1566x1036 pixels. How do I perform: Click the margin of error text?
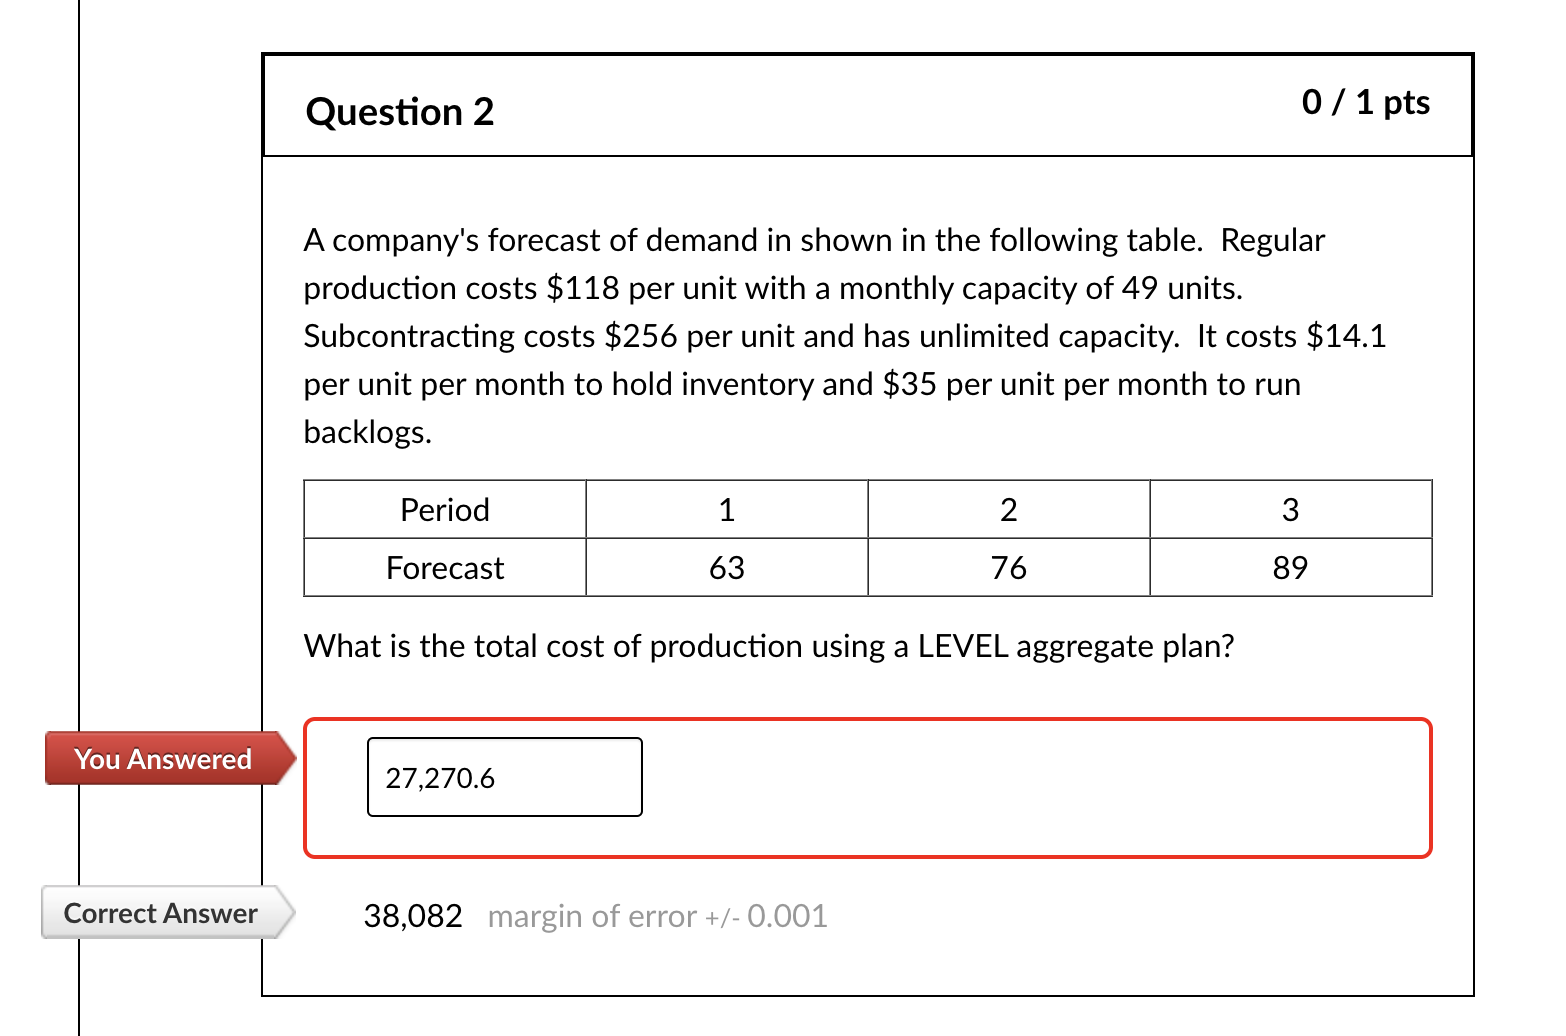pos(657,916)
